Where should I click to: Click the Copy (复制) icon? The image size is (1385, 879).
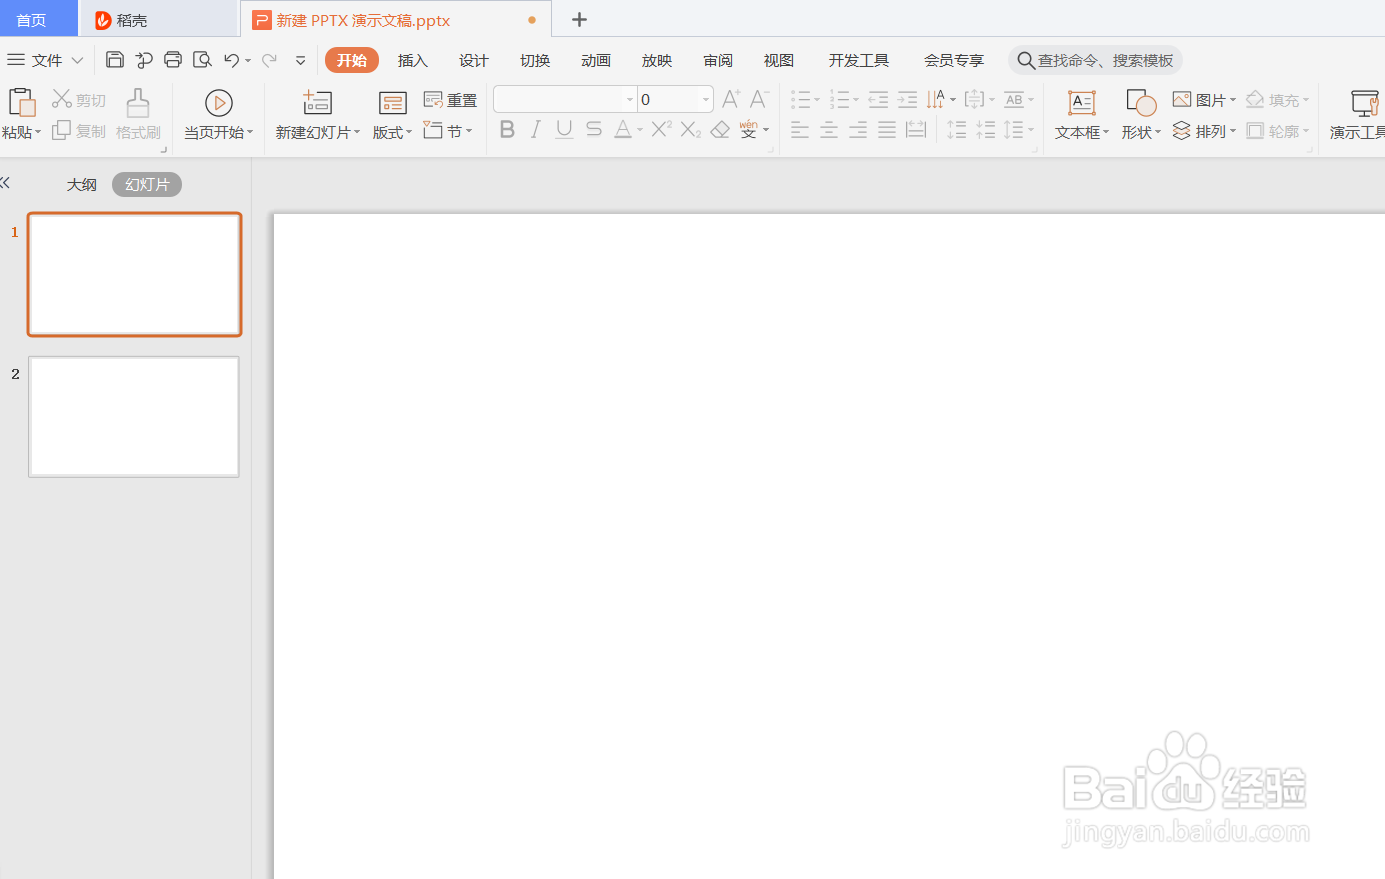point(62,130)
